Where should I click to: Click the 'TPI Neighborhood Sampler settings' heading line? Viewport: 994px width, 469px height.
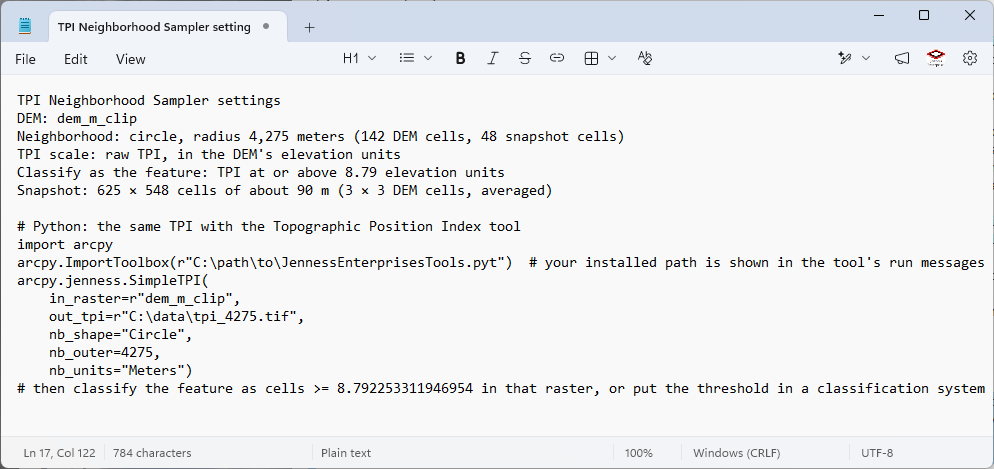[x=149, y=100]
